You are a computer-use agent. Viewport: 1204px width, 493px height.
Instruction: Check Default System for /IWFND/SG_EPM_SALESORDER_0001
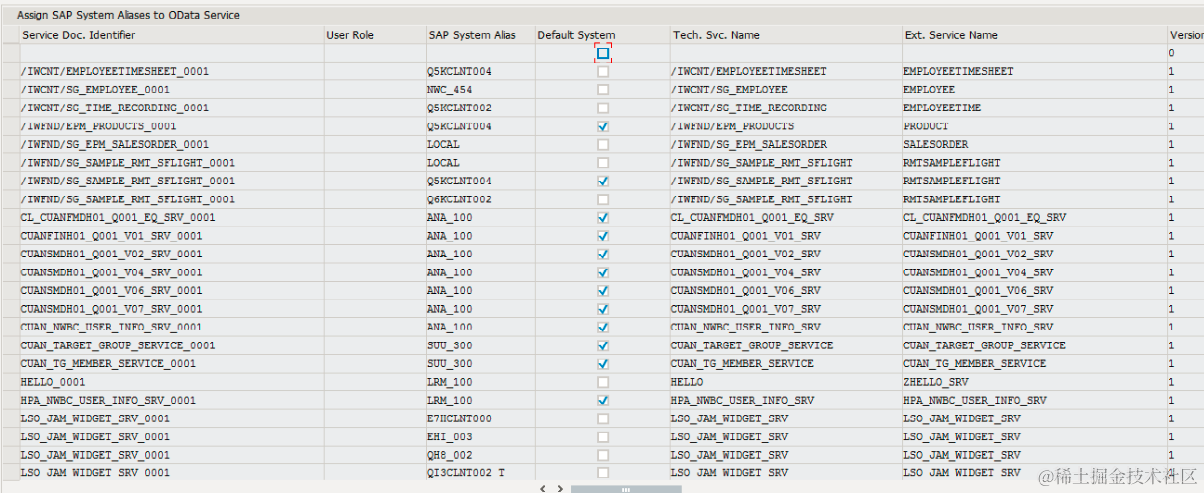click(x=603, y=144)
